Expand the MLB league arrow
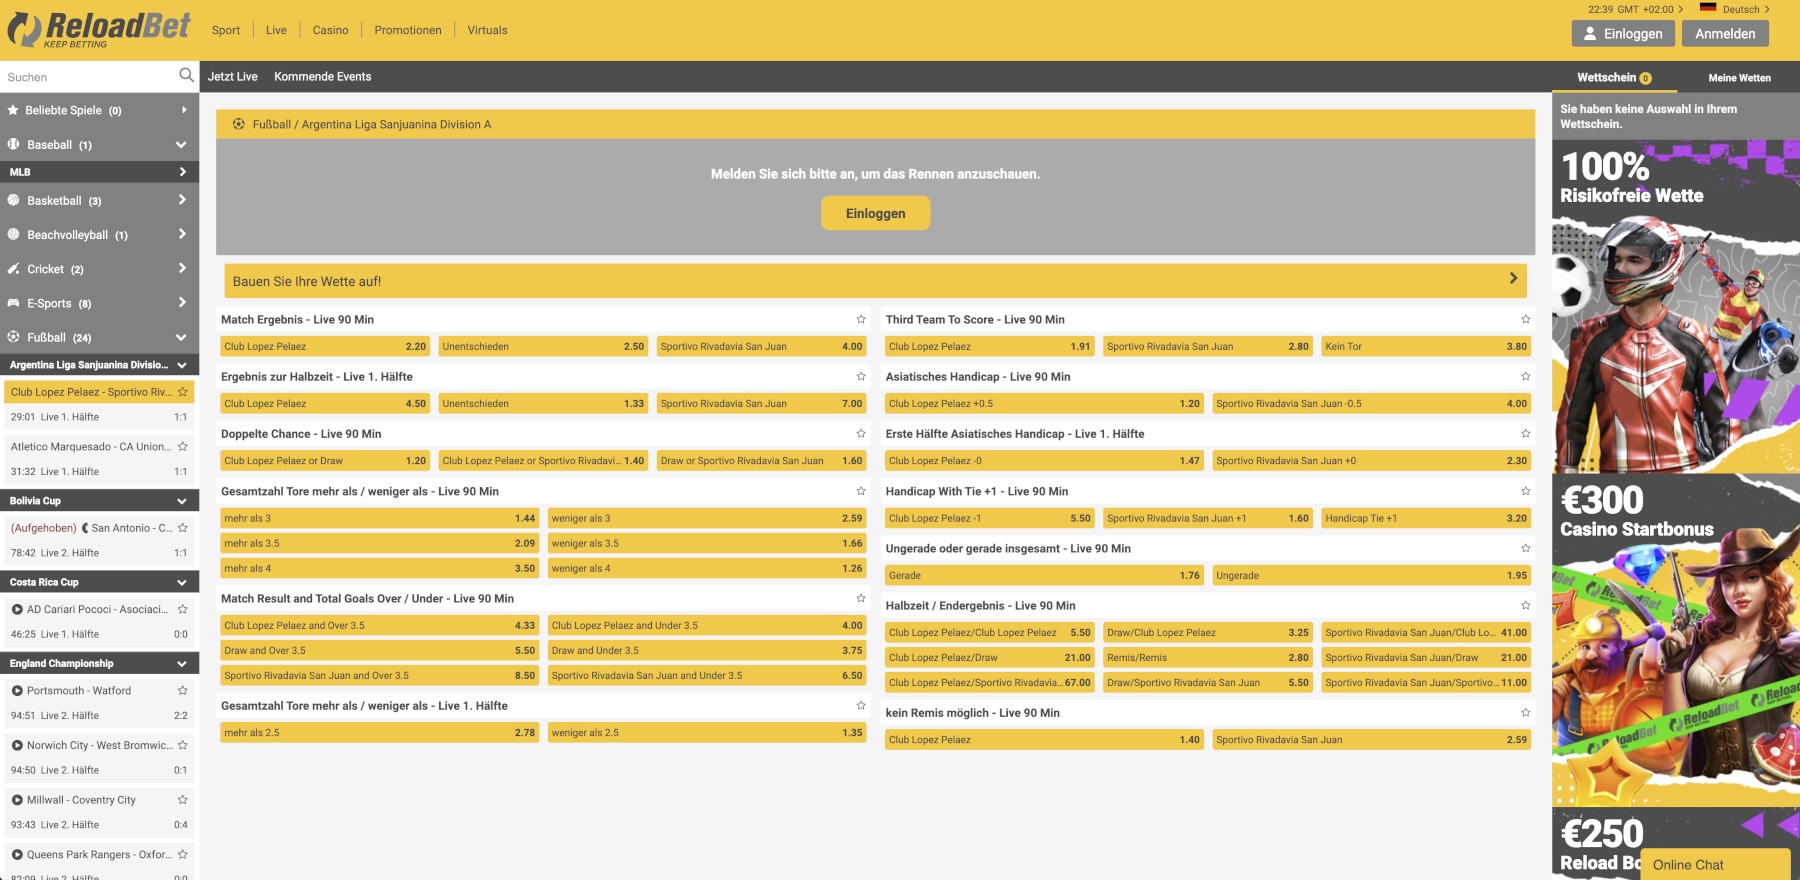This screenshot has height=880, width=1800. [182, 172]
